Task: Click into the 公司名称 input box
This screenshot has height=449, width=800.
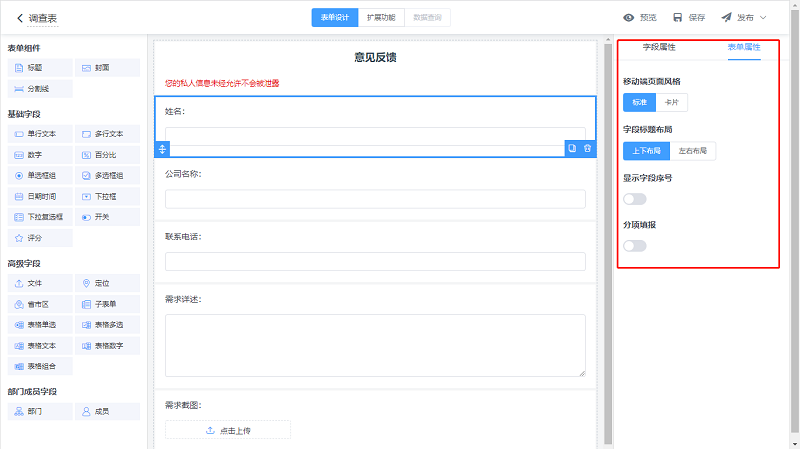Action: [375, 199]
